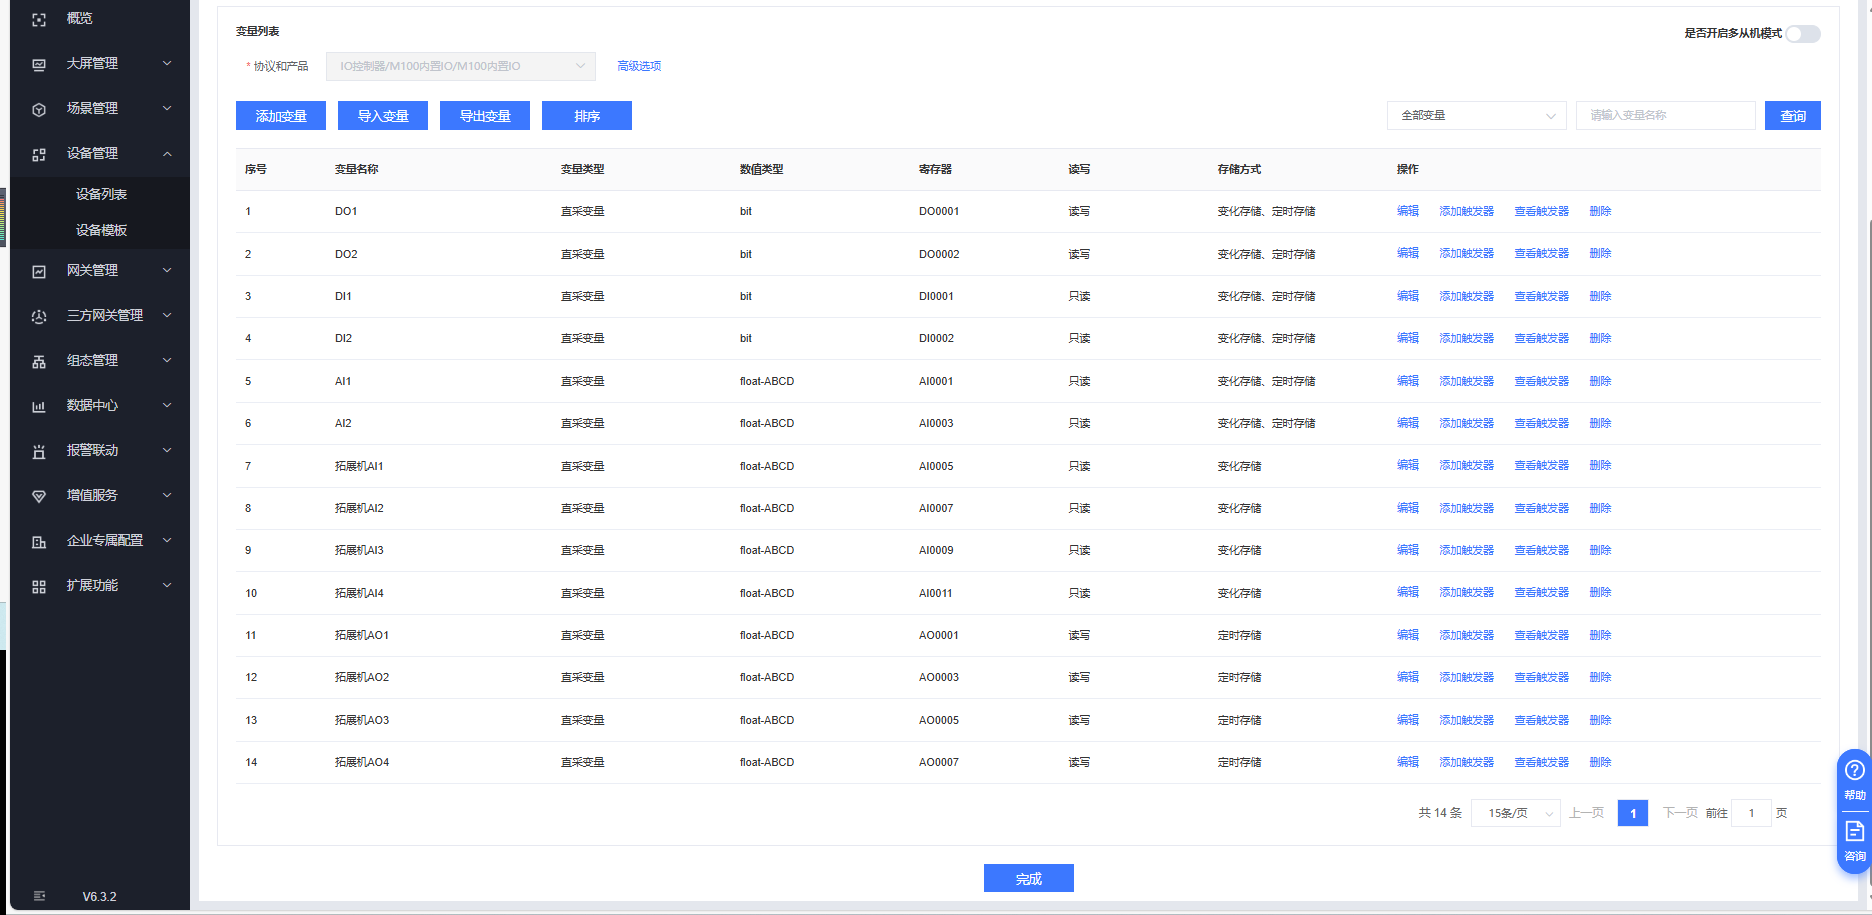This screenshot has height=915, width=1872.
Task: Click the 网关管理 gateway icon
Action: (x=39, y=271)
